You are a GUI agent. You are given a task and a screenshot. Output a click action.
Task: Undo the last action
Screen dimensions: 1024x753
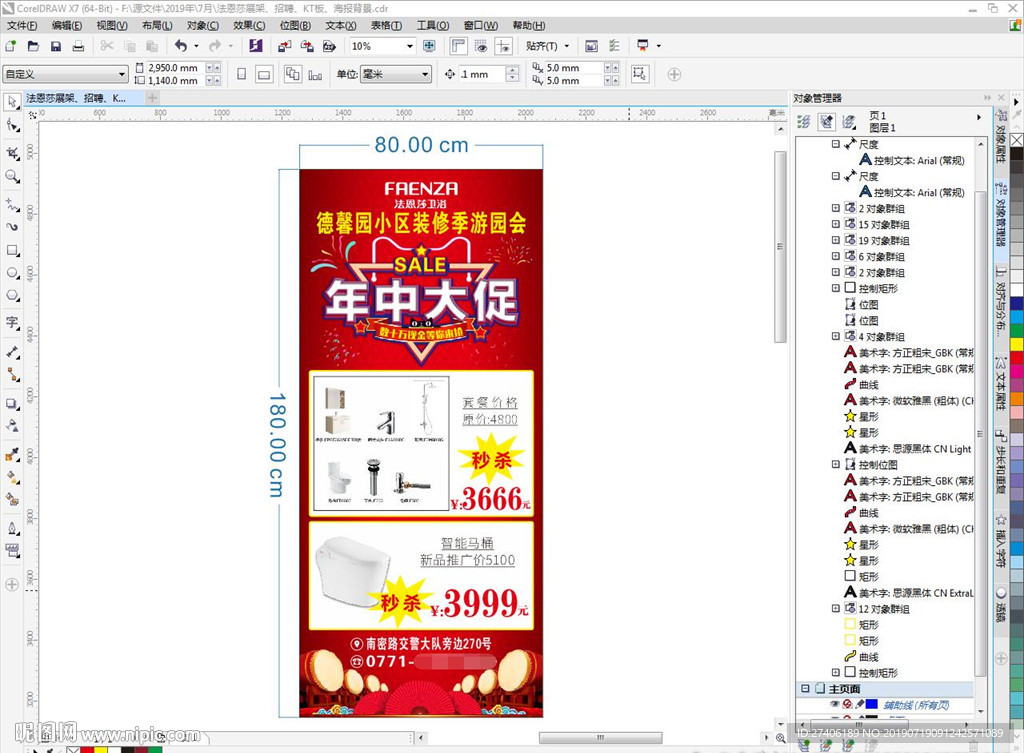(x=181, y=46)
